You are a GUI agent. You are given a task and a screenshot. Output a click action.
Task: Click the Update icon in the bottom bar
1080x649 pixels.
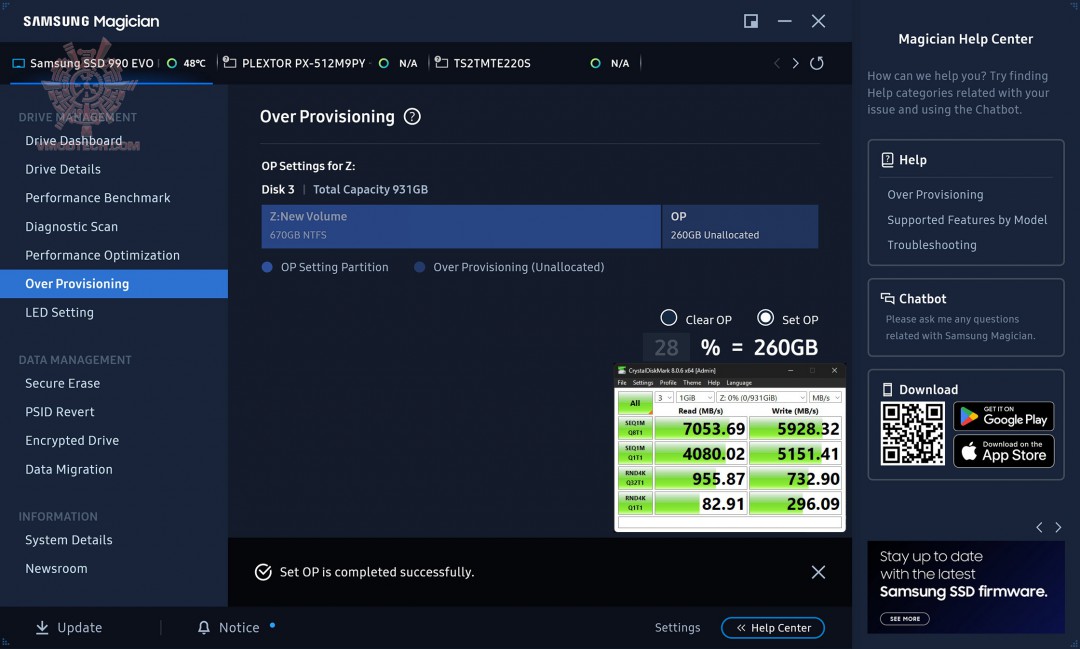(42, 627)
